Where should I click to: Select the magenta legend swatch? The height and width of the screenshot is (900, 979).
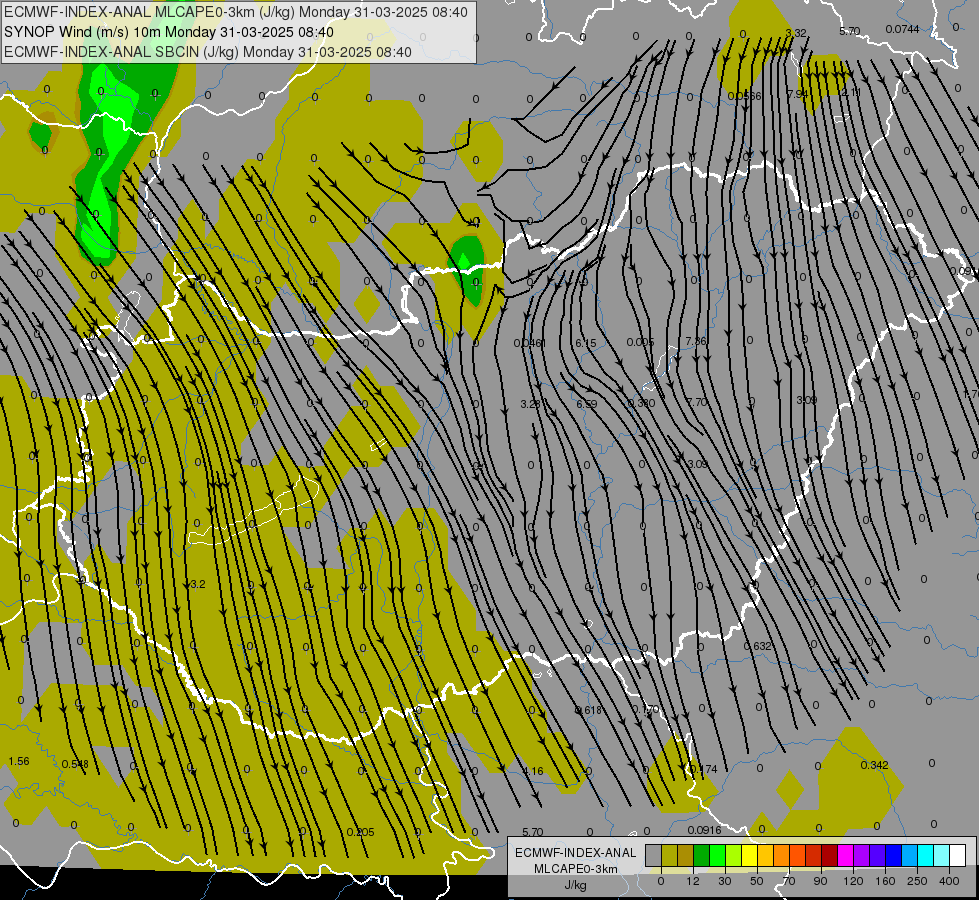(x=846, y=855)
